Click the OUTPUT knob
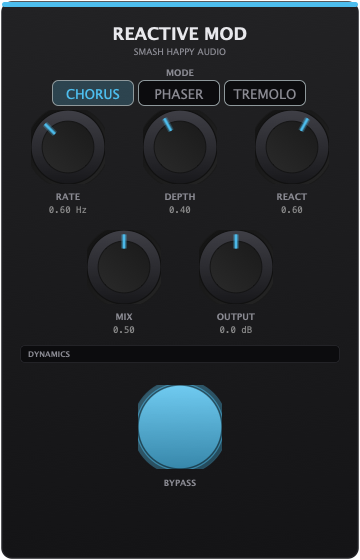The image size is (360, 560). [236, 267]
